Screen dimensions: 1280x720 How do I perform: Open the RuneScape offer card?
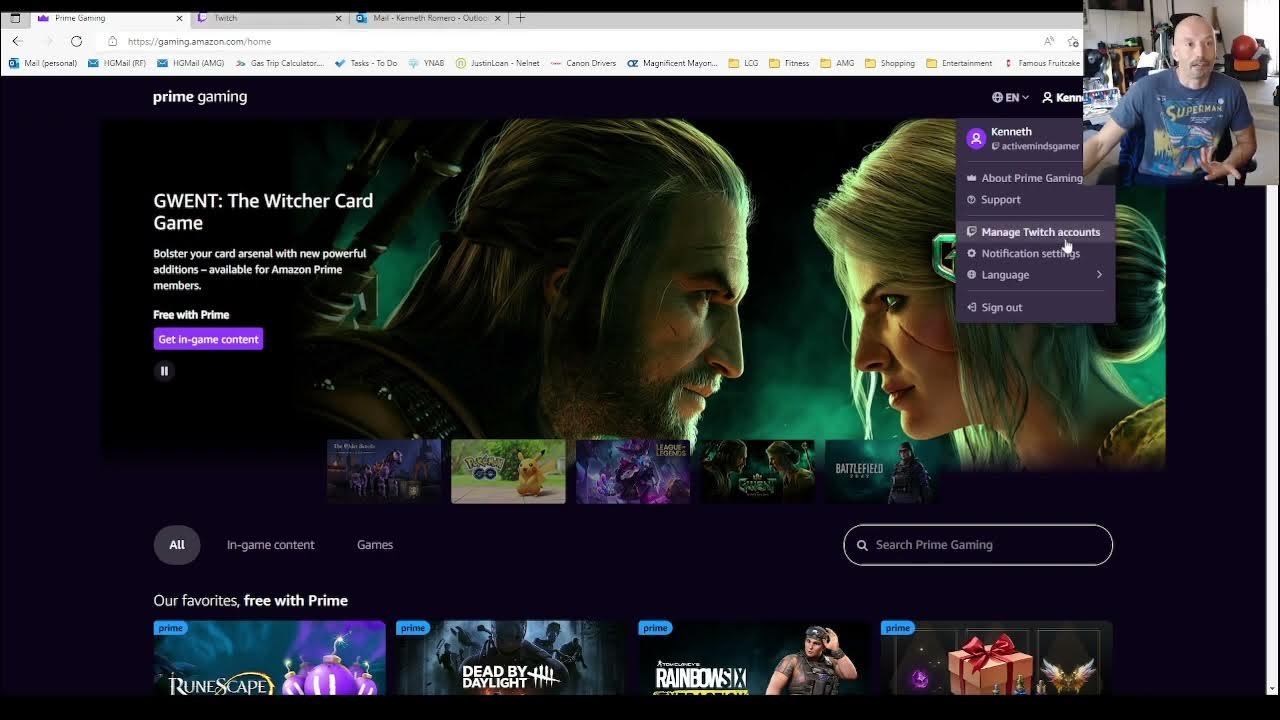pyautogui.click(x=269, y=658)
